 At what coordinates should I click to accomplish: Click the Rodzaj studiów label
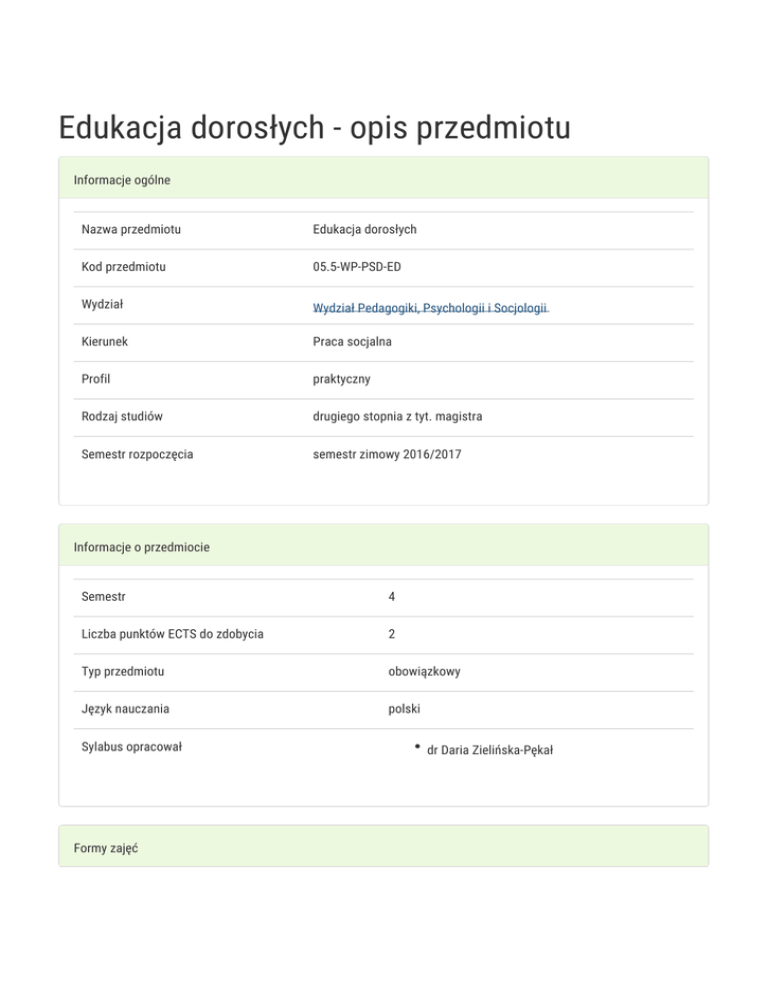123,416
